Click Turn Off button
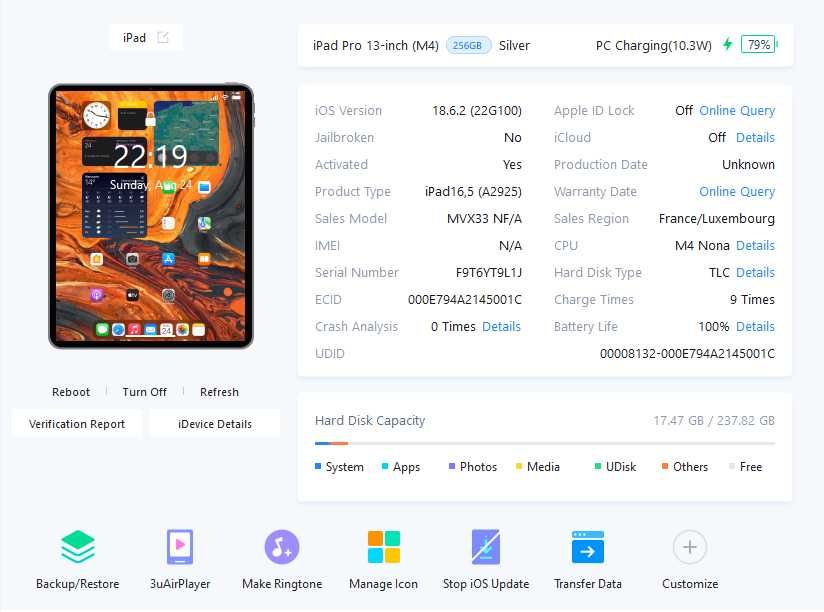The image size is (824, 612). pyautogui.click(x=145, y=392)
